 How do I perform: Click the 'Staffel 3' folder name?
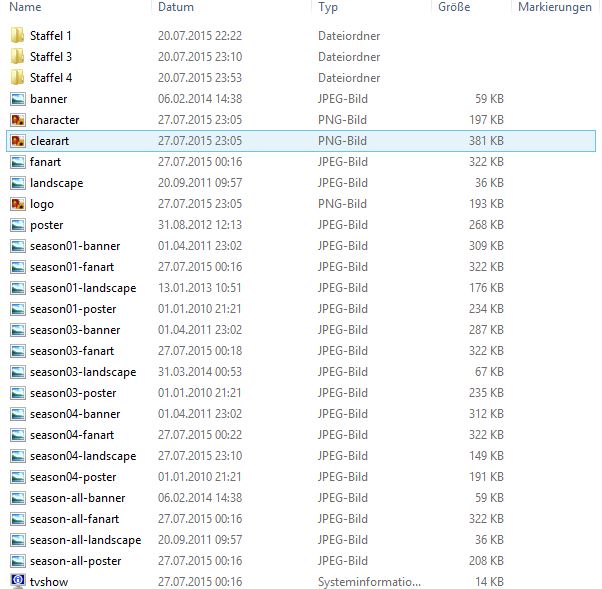[51, 57]
